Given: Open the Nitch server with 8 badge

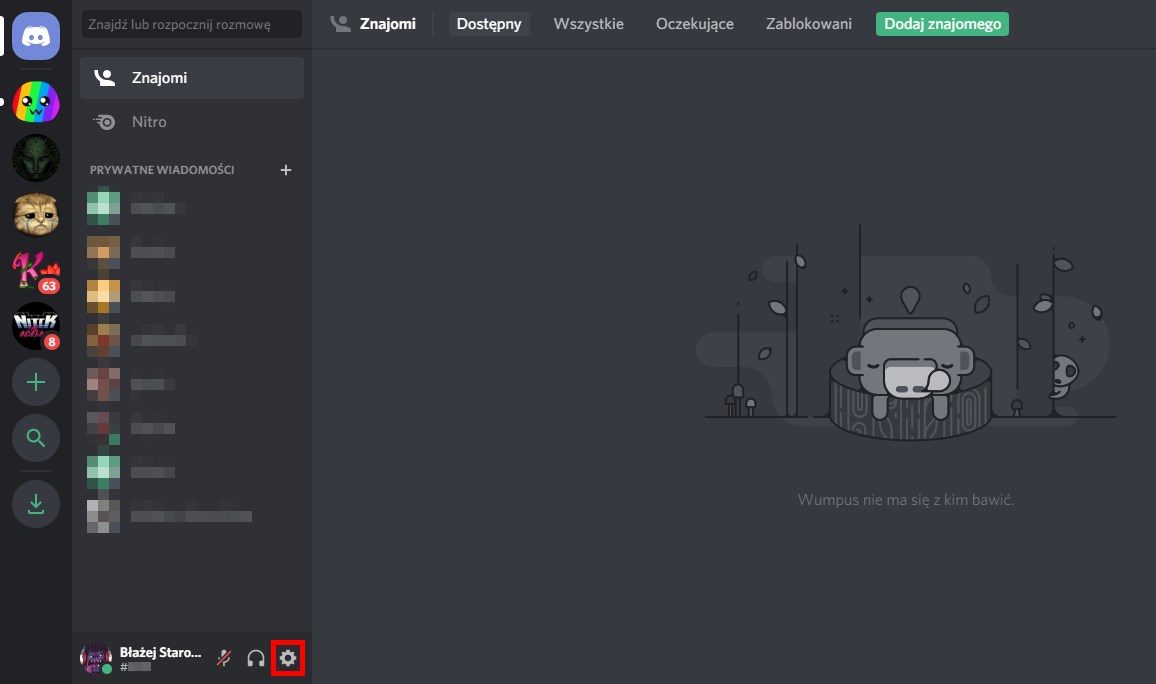Looking at the screenshot, I should 35,326.
